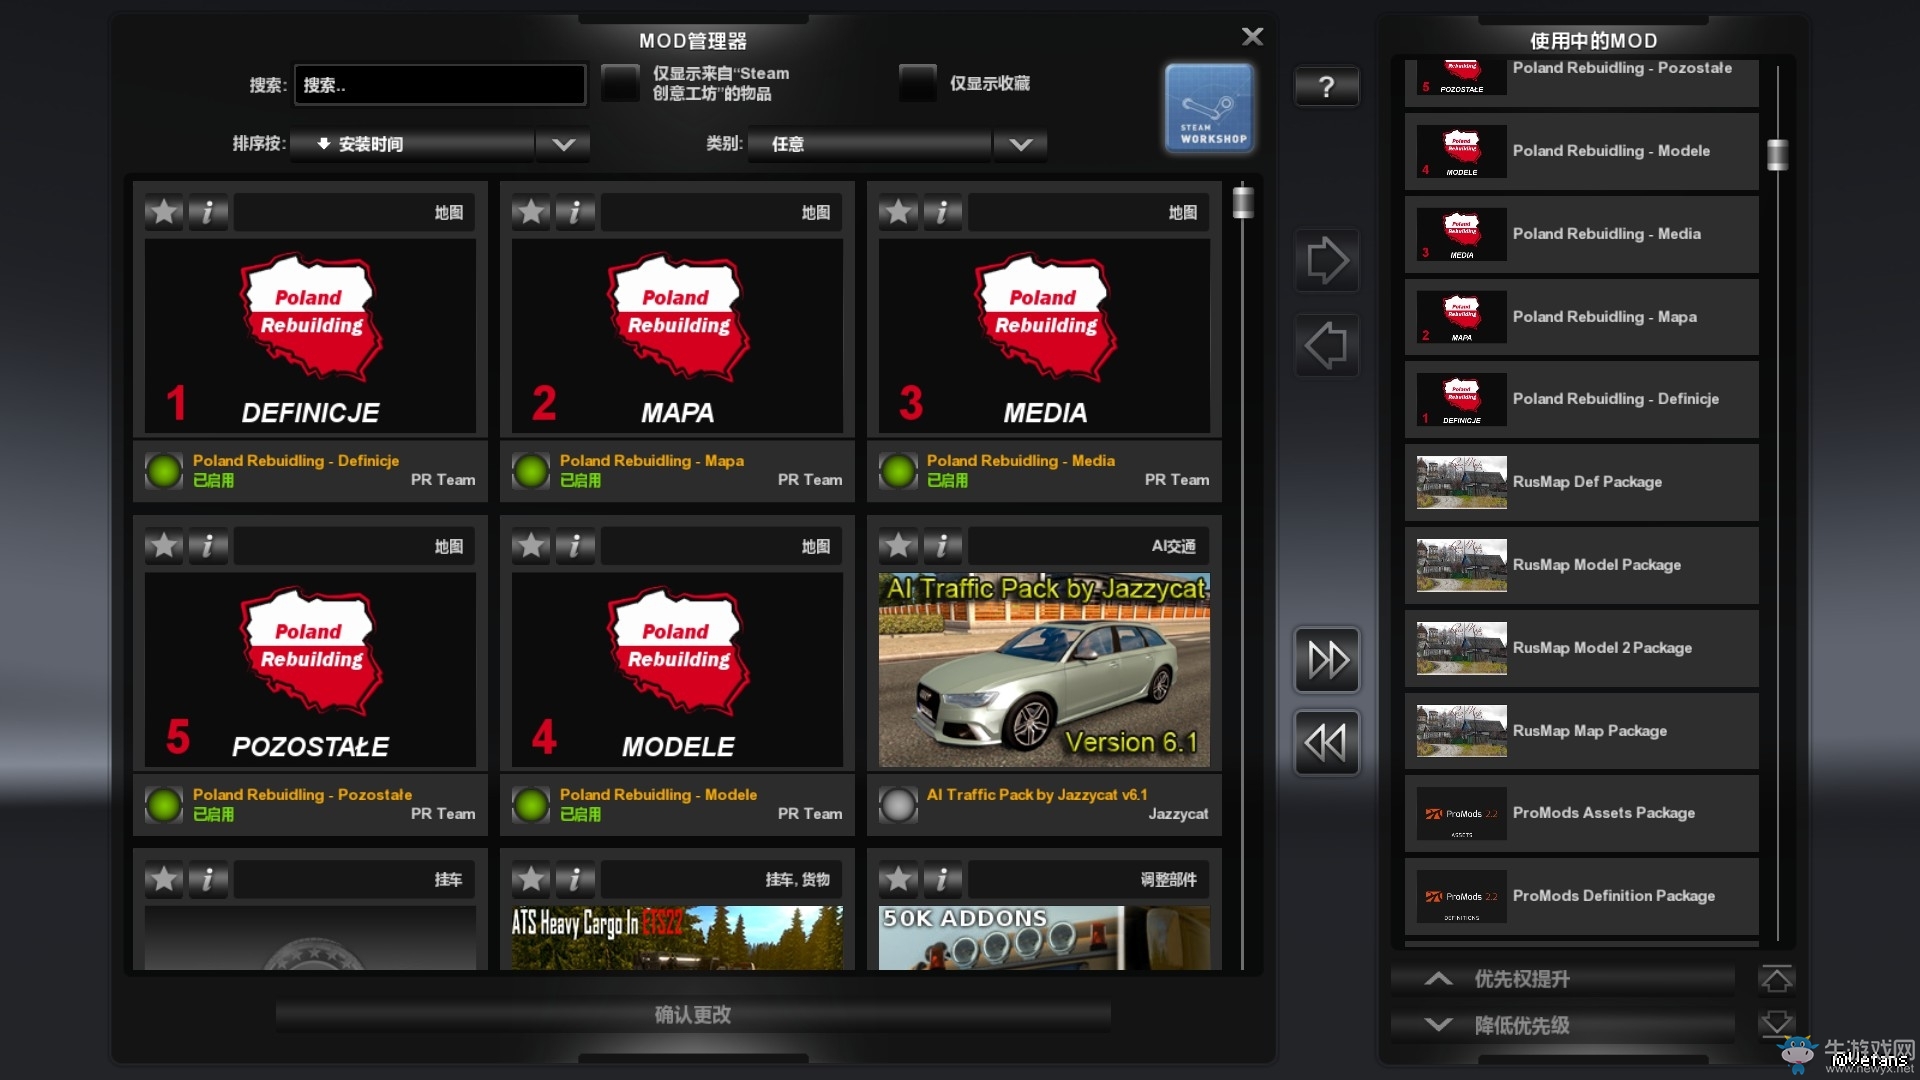Favorite the Poland Rebuilding Media mod star

[898, 212]
